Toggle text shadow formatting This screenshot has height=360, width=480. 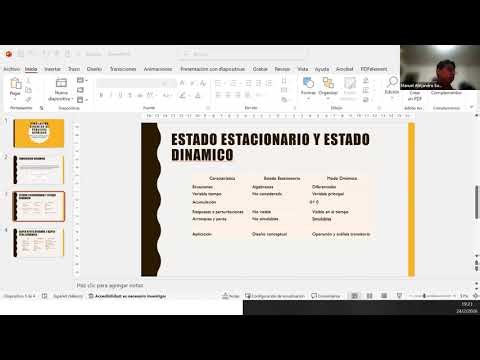130,95
